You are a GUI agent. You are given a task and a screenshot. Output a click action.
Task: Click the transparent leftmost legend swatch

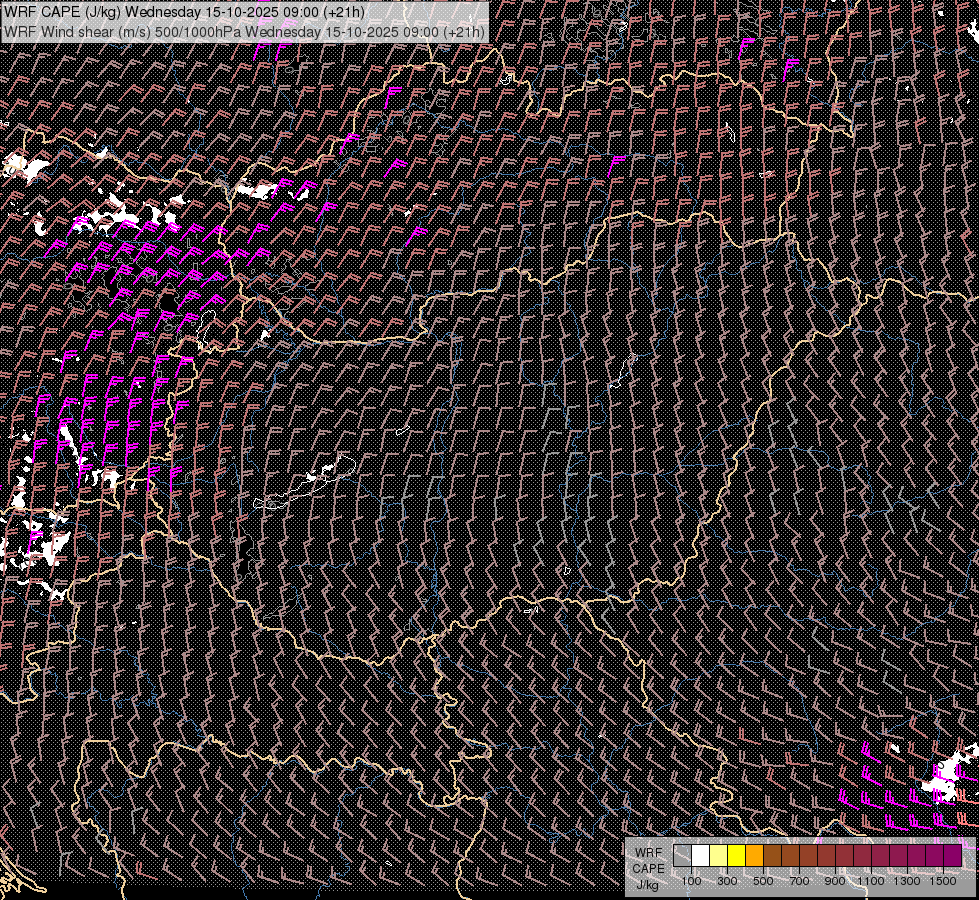(682, 856)
